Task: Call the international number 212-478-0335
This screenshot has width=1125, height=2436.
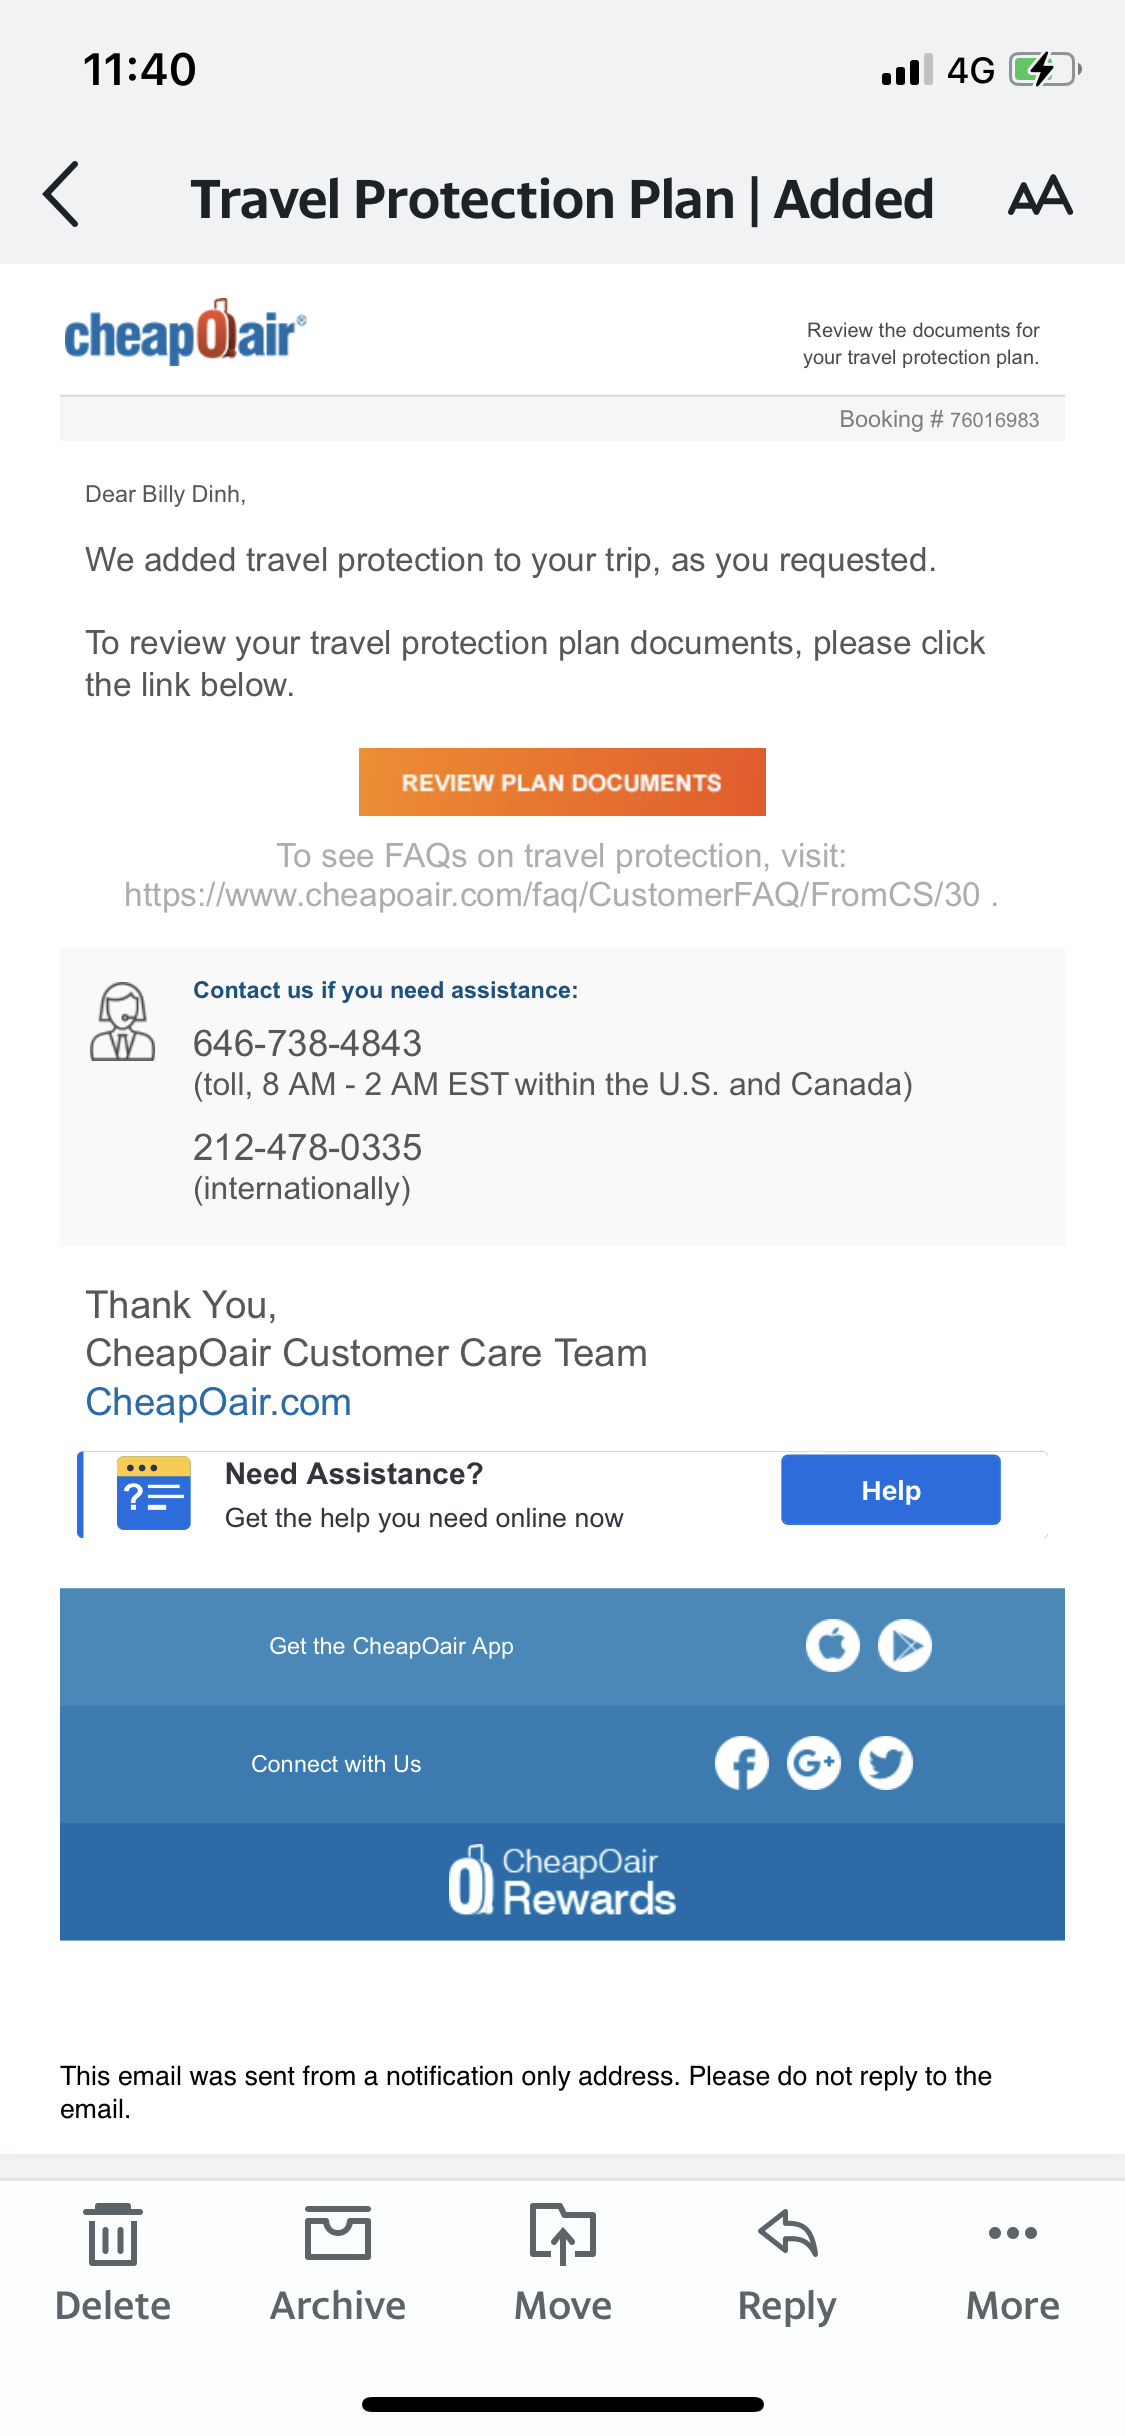Action: click(x=307, y=1147)
